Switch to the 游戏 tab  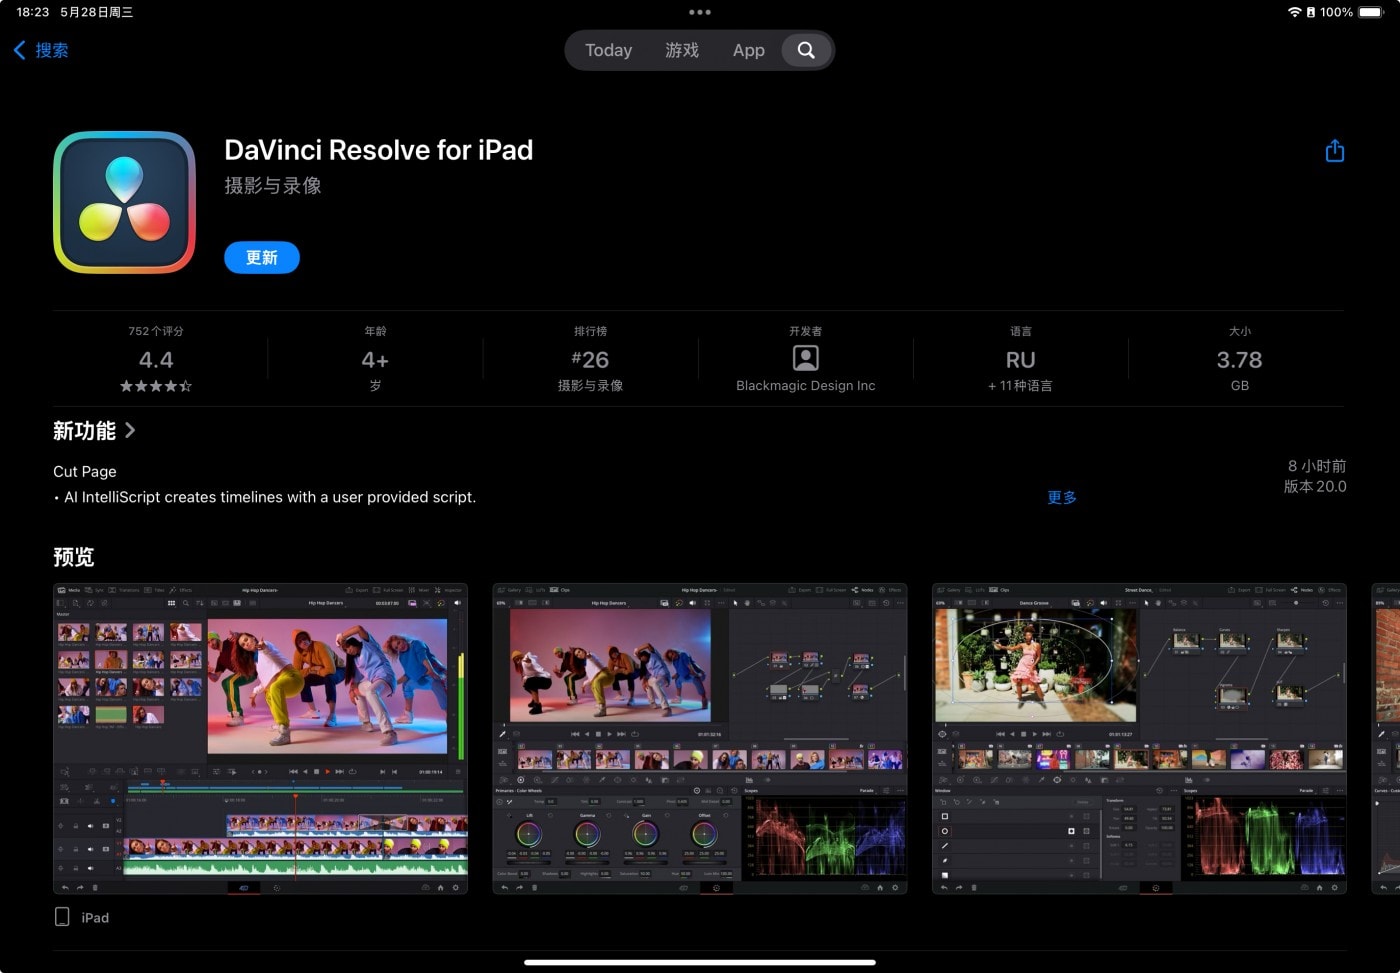pos(682,50)
